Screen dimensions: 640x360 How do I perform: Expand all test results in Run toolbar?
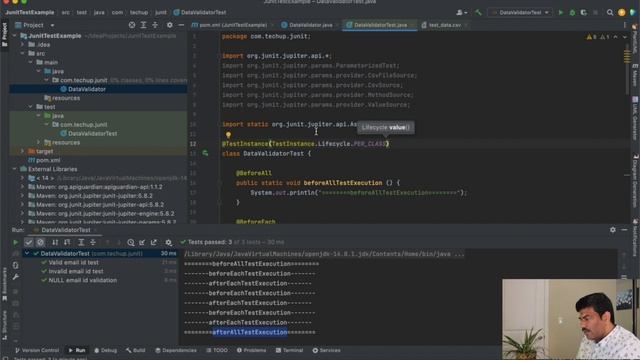(81, 242)
